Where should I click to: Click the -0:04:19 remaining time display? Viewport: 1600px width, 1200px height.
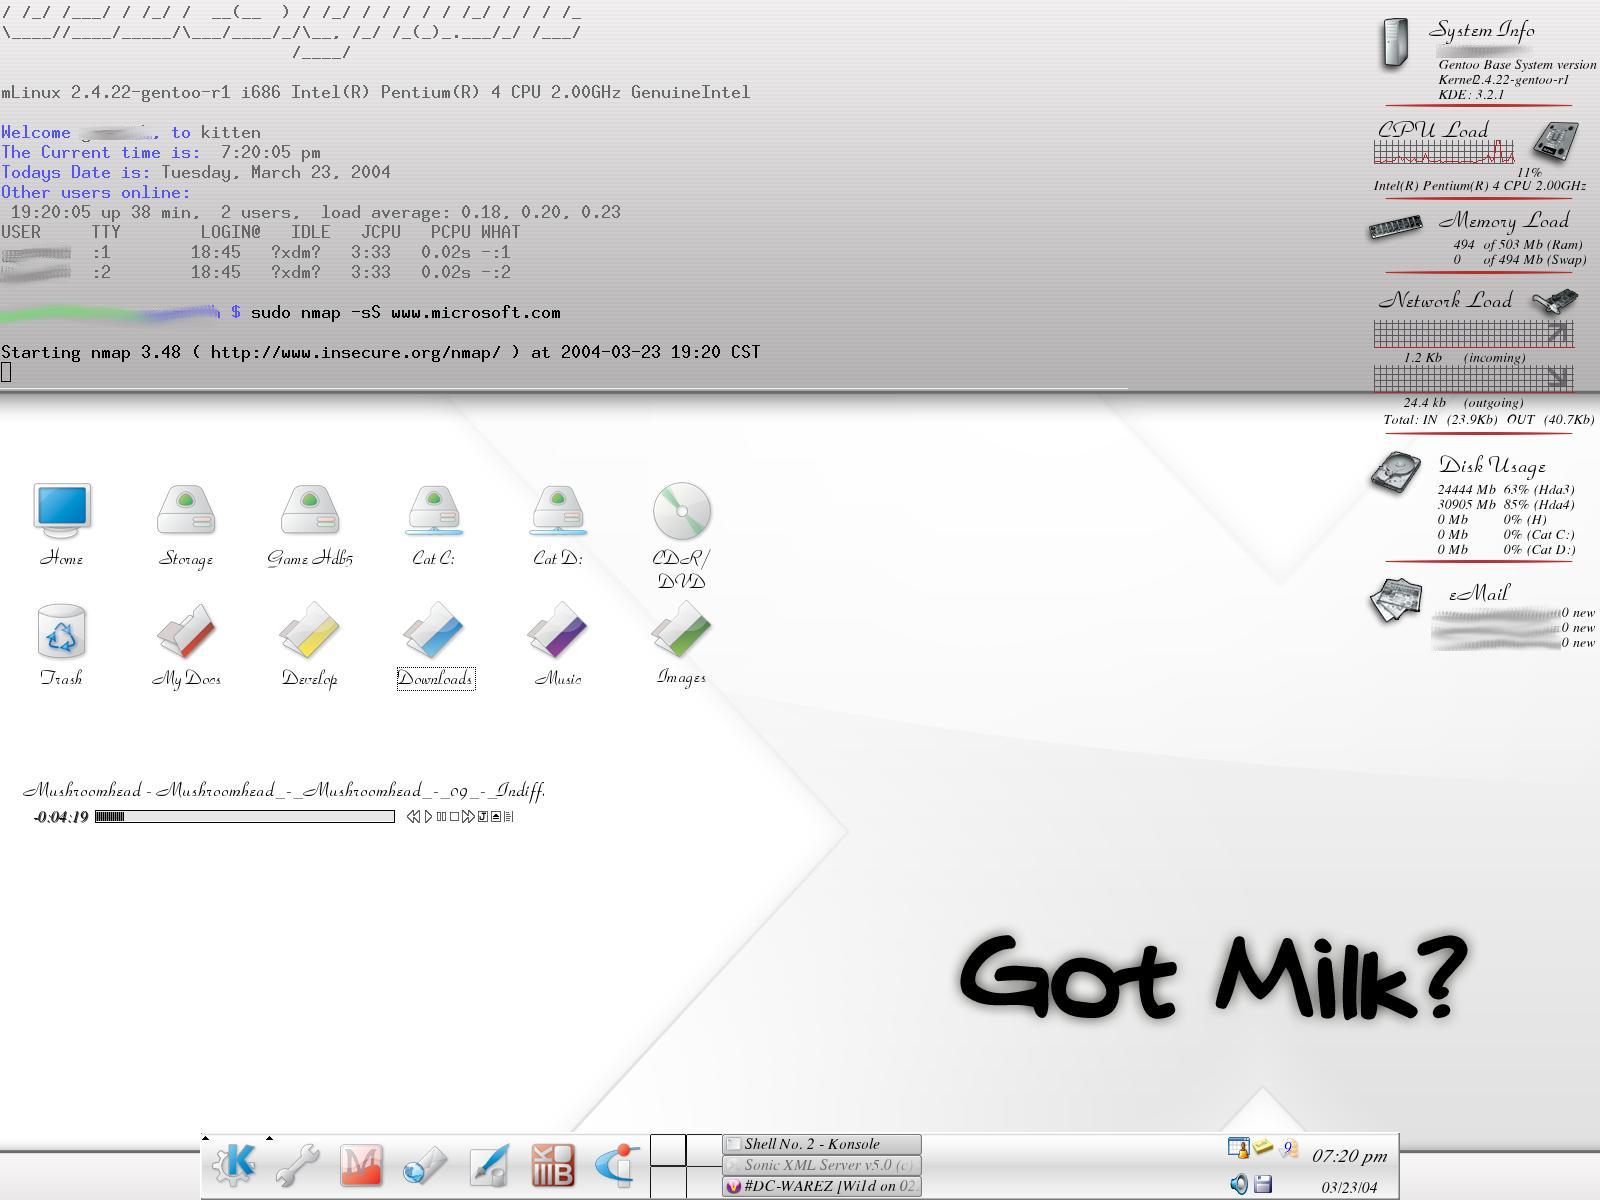tap(61, 817)
